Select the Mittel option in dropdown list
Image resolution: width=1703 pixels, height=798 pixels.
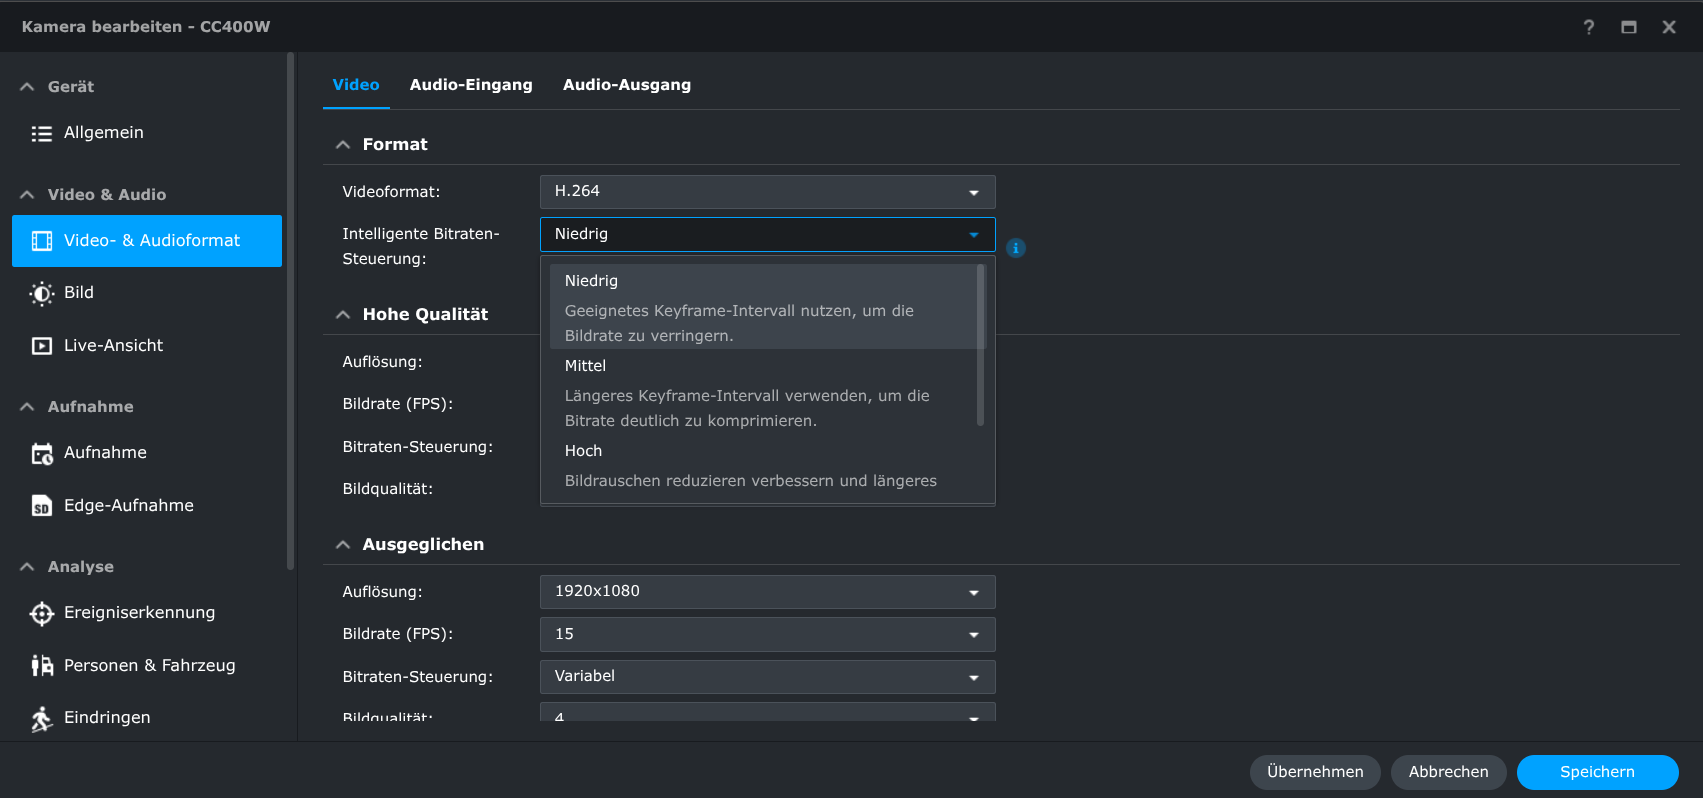tap(586, 366)
